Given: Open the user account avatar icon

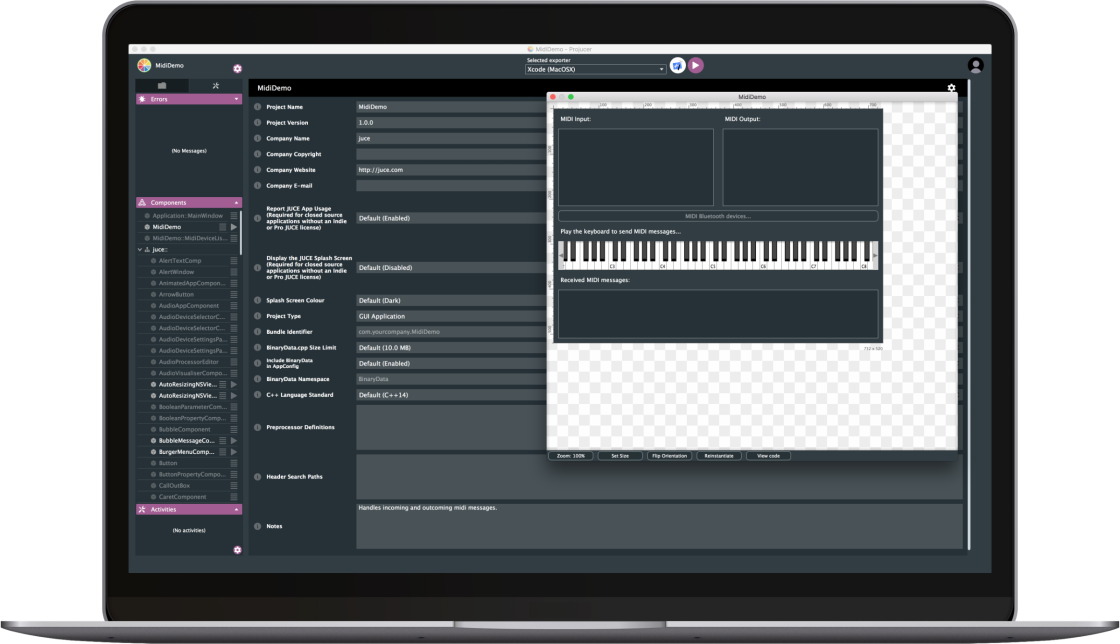Looking at the screenshot, I should coord(975,66).
